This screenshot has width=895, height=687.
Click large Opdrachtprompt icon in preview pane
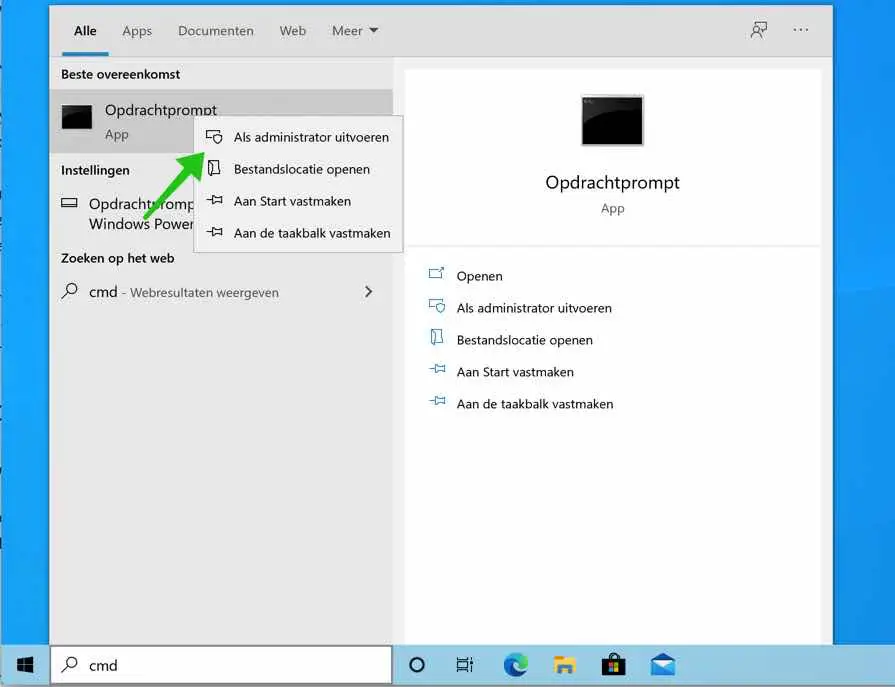point(612,120)
